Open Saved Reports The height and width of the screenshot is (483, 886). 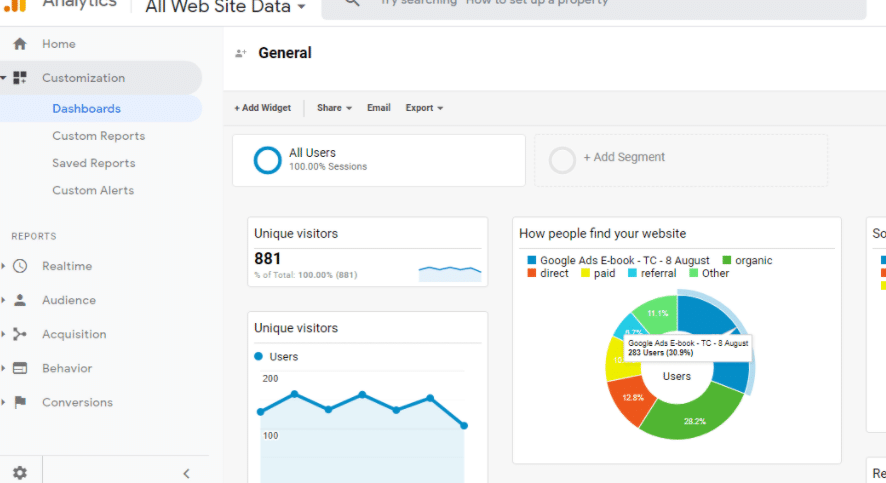(94, 163)
